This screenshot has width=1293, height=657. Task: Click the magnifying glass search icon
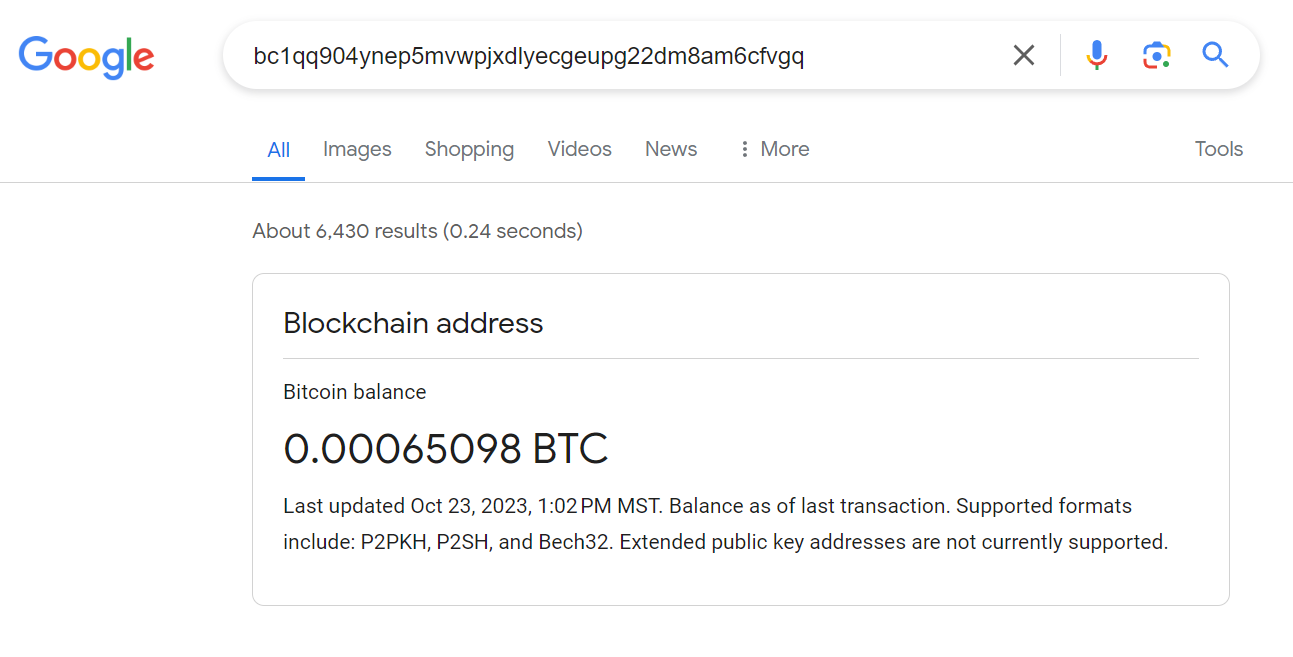coord(1215,55)
